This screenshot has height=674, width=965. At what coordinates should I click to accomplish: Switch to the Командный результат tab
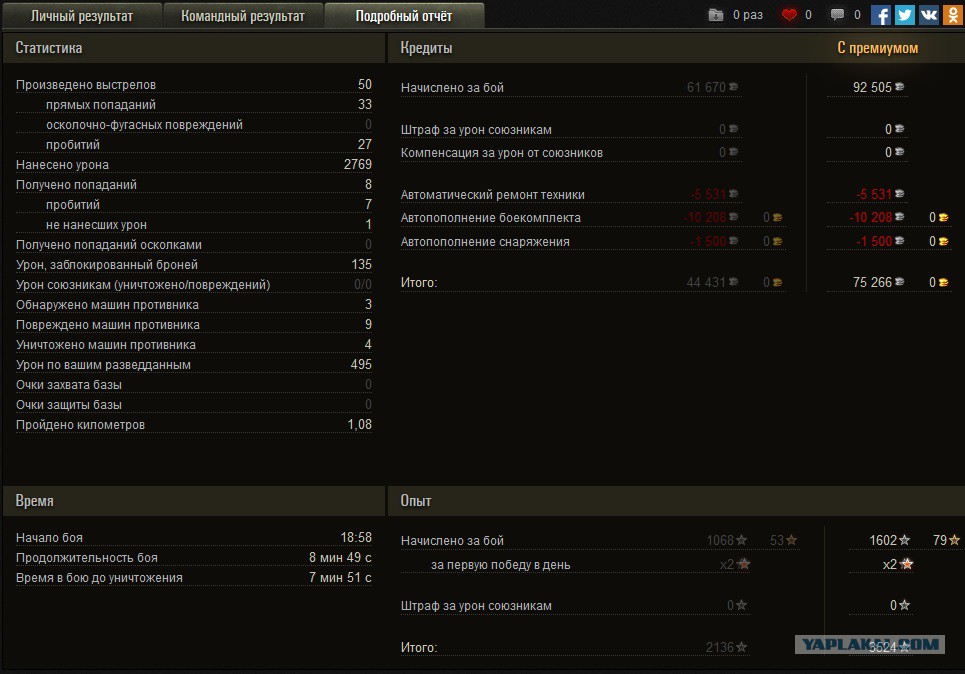[242, 16]
